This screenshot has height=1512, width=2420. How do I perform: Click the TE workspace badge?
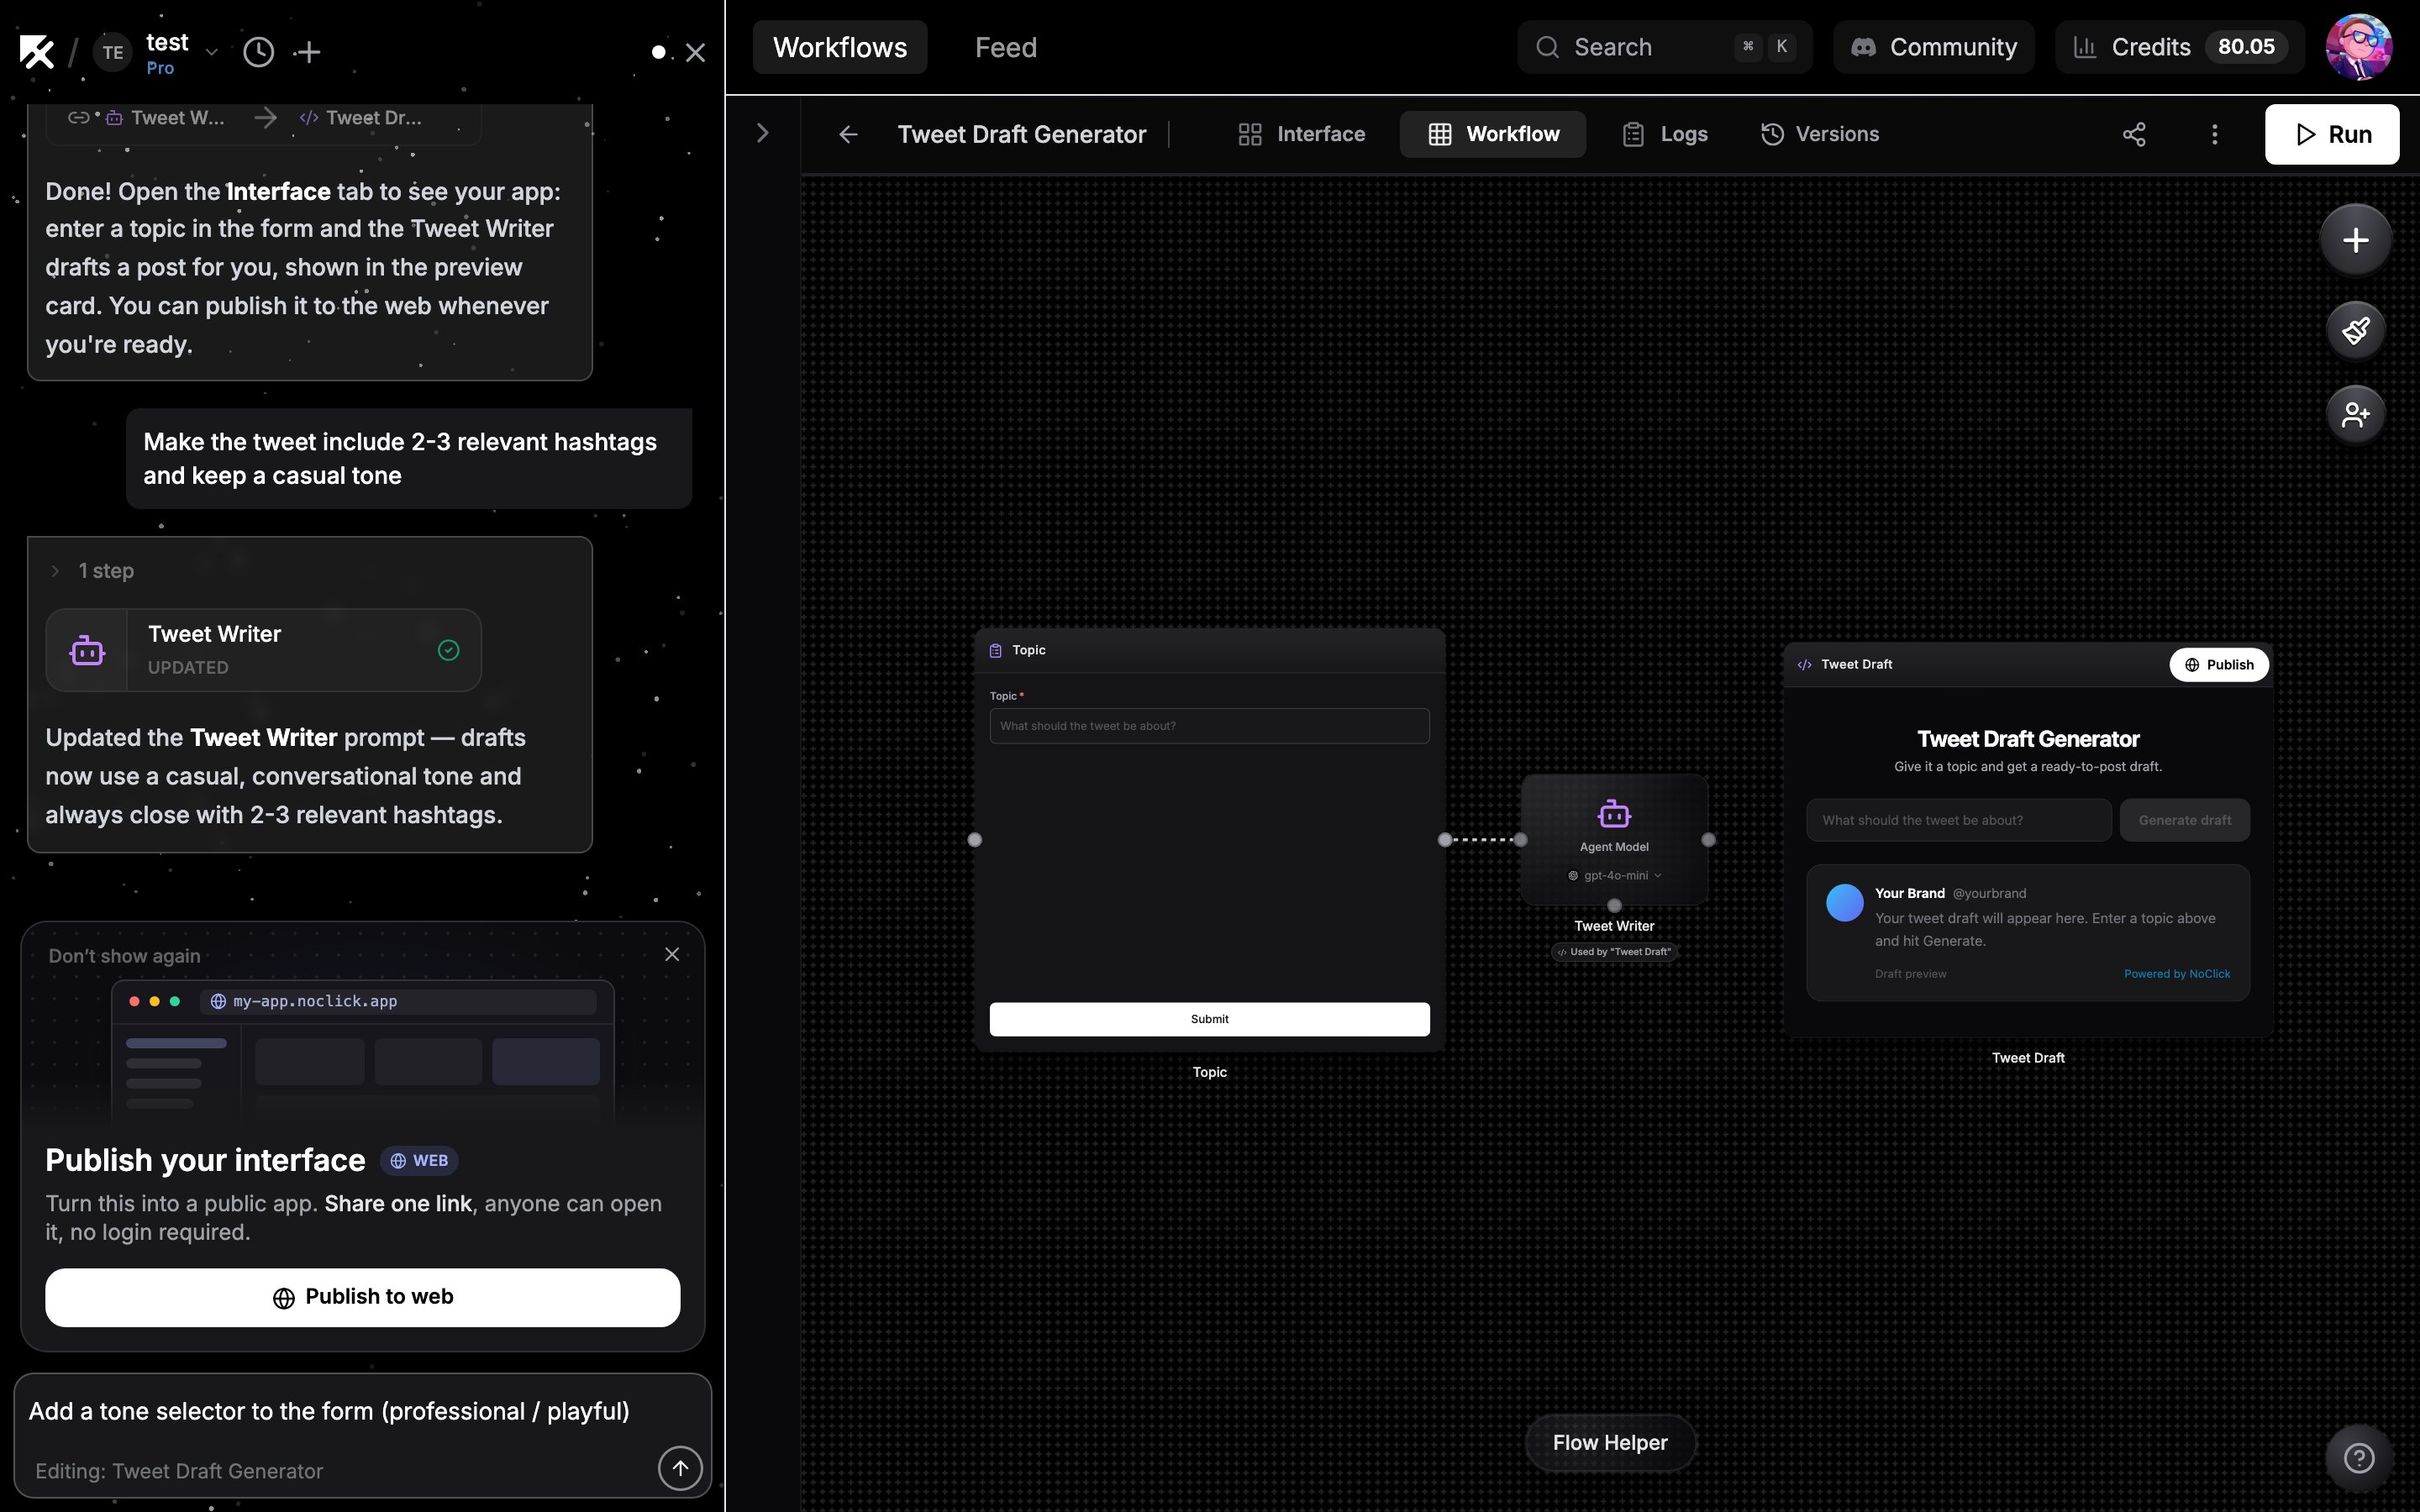[x=113, y=52]
